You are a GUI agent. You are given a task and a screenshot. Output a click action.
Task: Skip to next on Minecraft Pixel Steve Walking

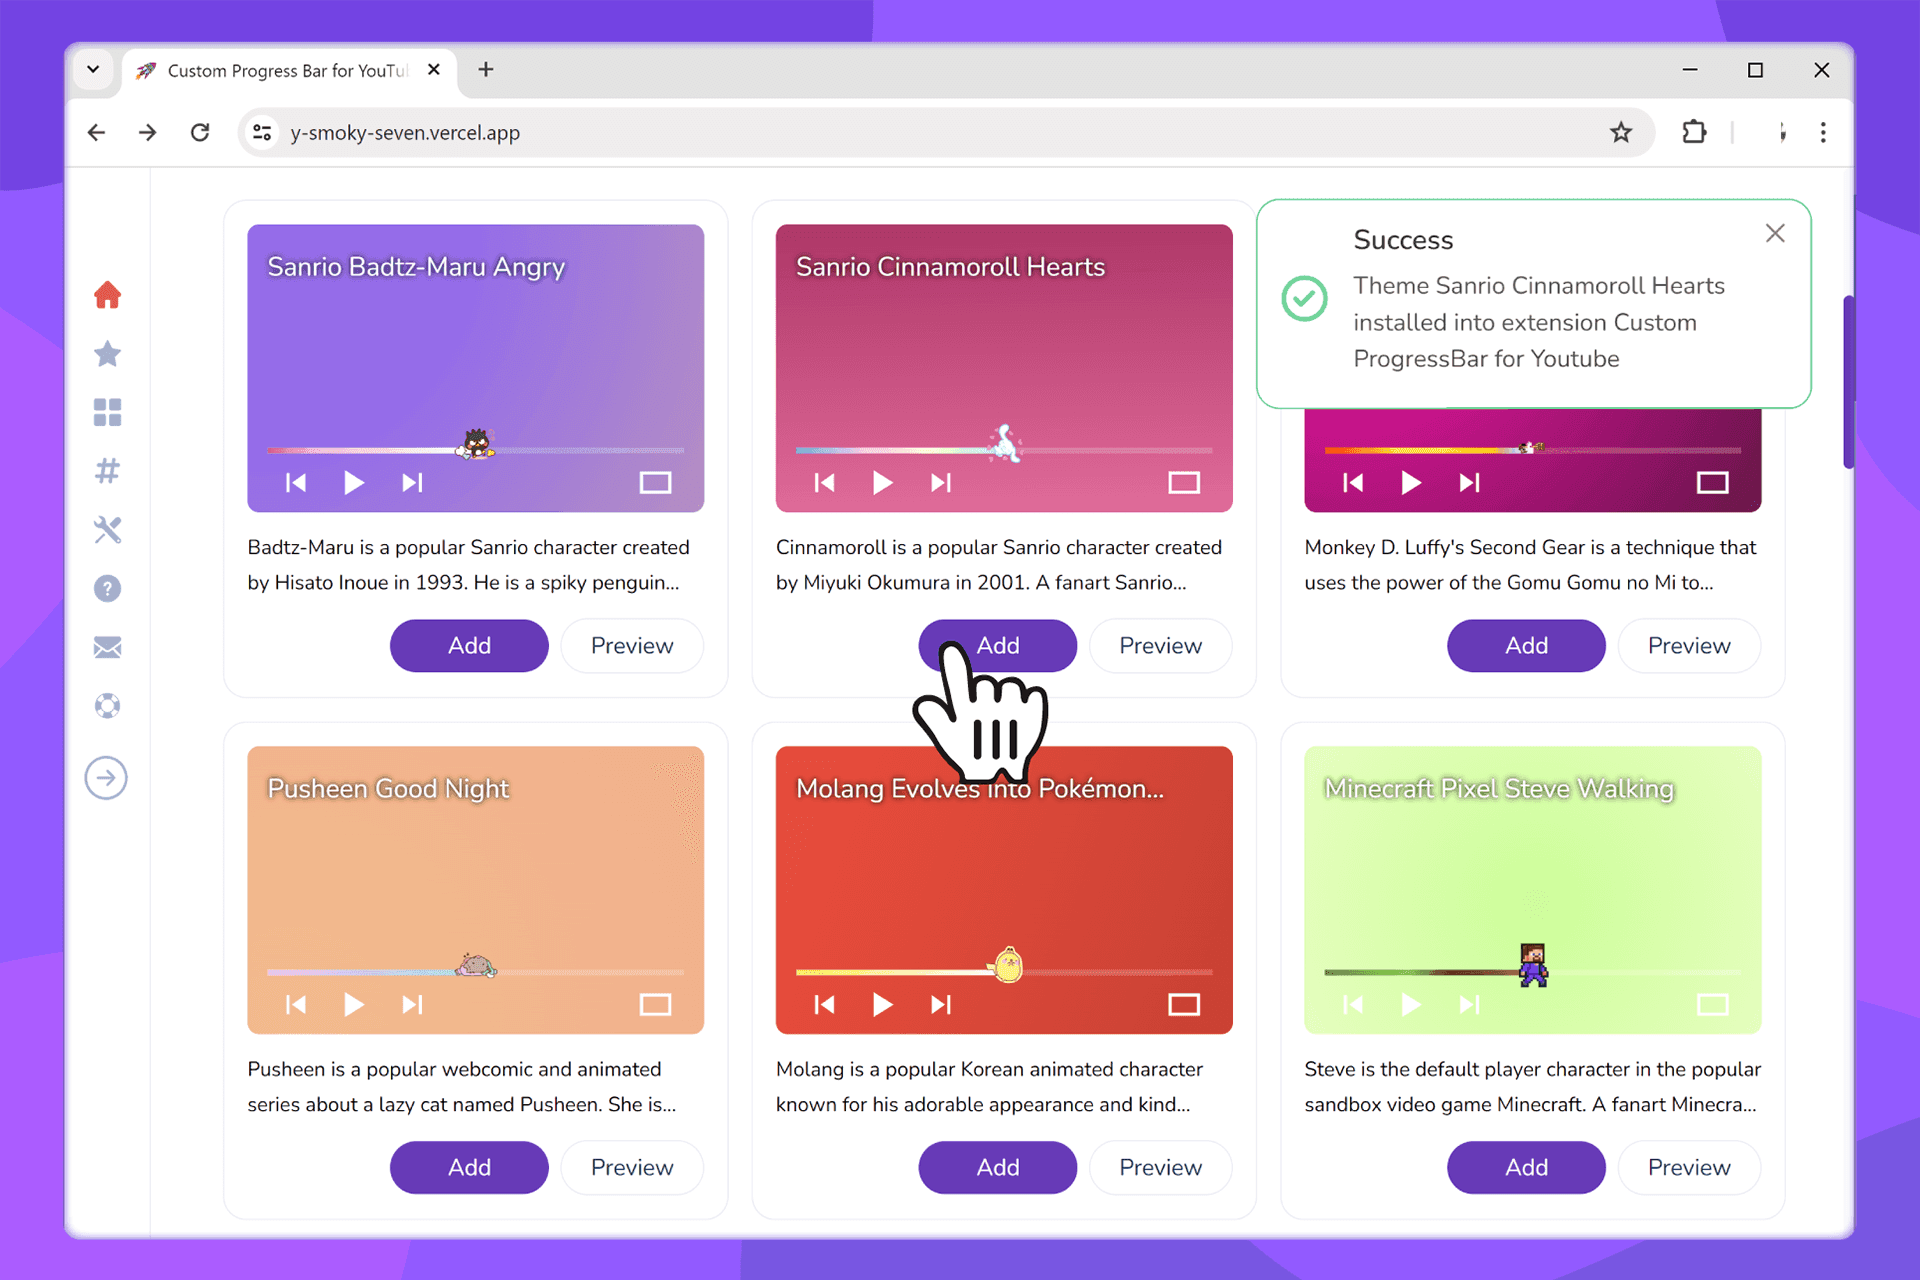[1469, 1005]
